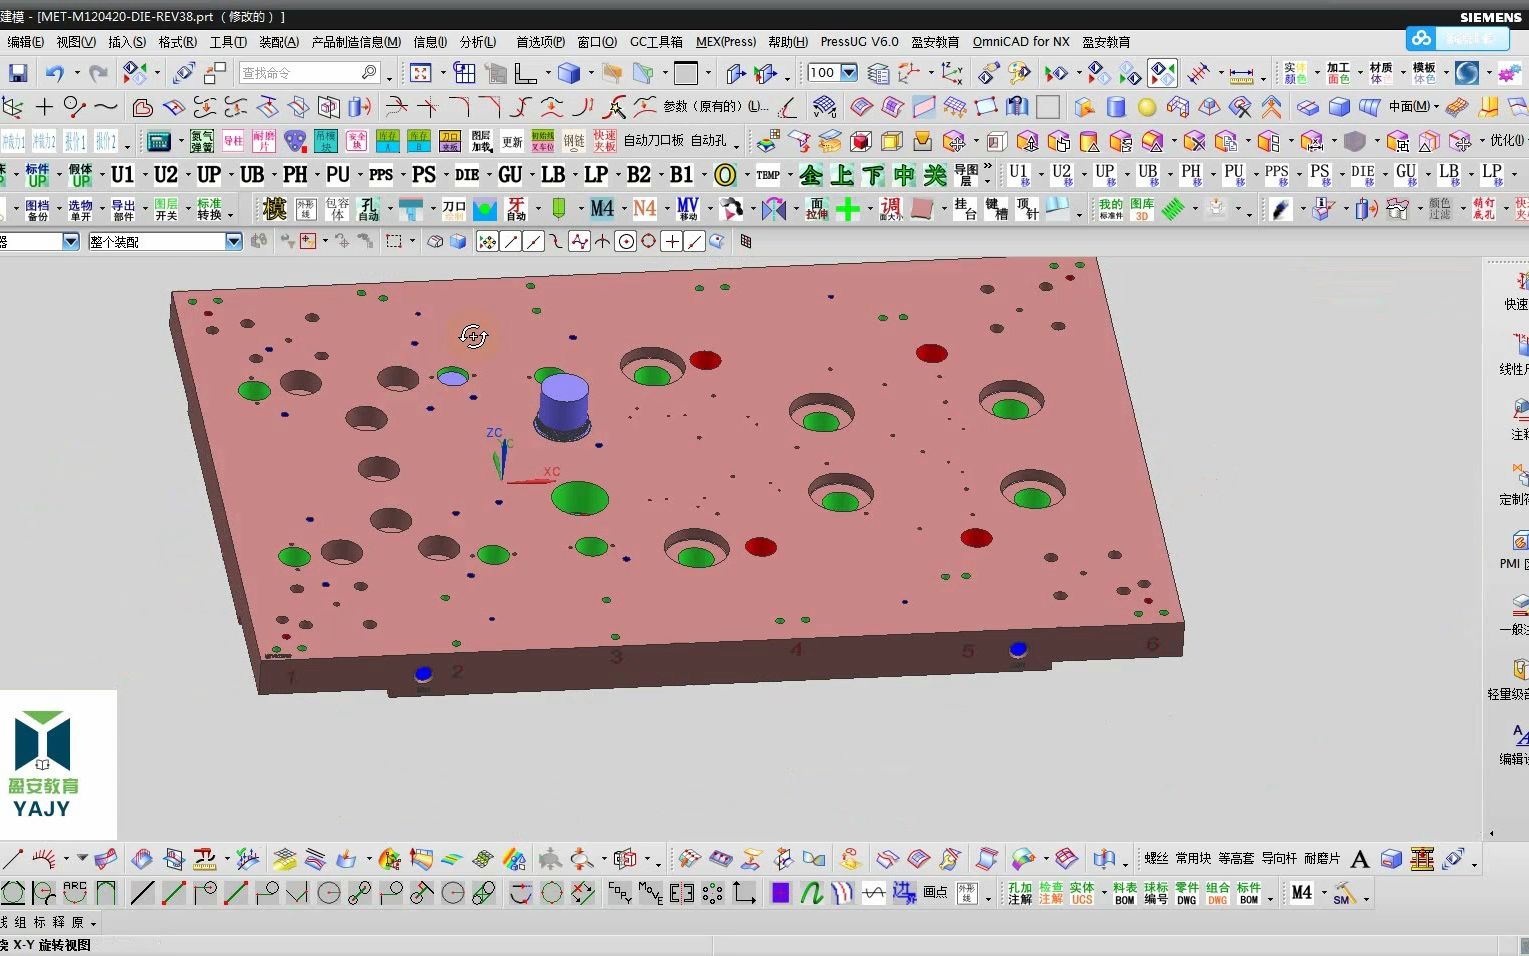This screenshot has width=1529, height=956.
Task: Open the 装配(A) menu
Action: tap(279, 42)
